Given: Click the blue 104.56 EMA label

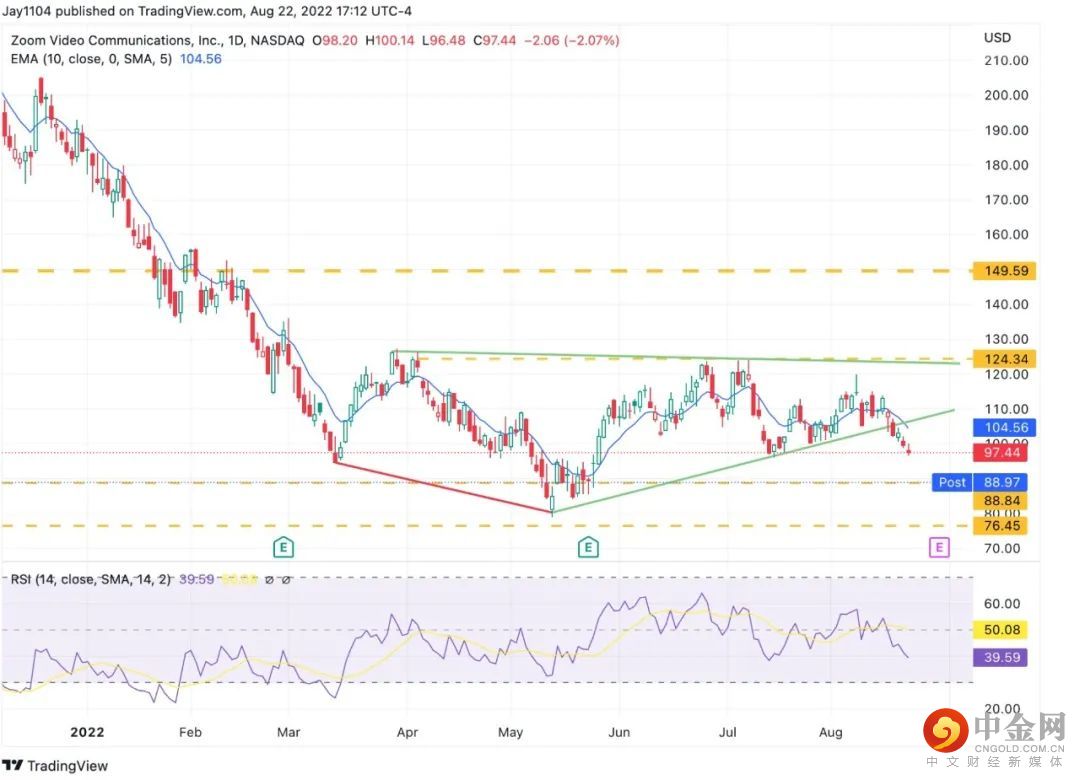Looking at the screenshot, I should coord(1005,428).
